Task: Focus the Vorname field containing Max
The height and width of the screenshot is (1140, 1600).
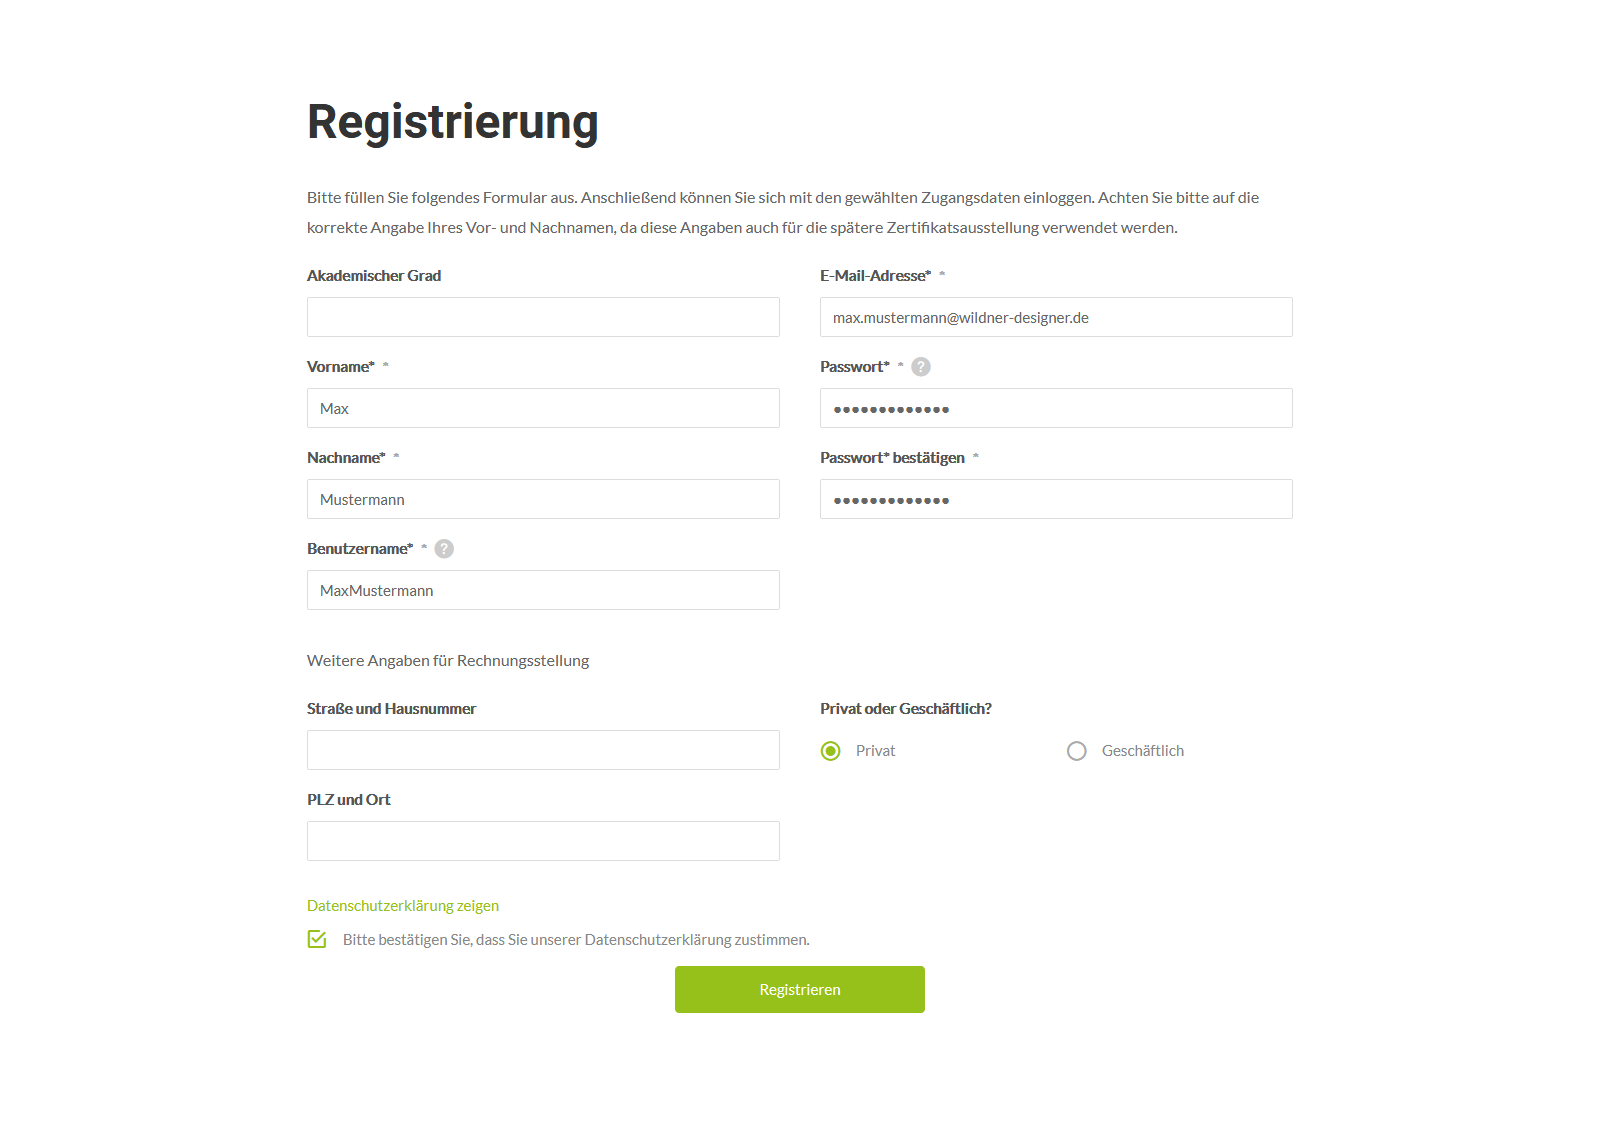Action: [x=543, y=408]
